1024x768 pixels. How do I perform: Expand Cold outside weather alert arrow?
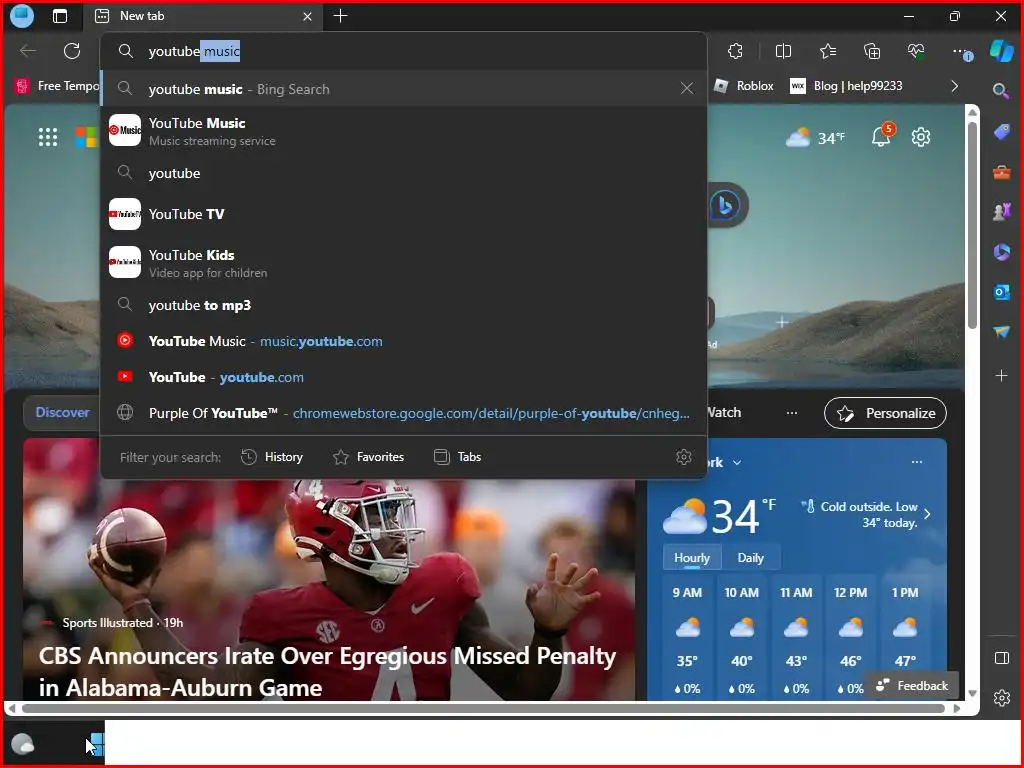point(927,514)
